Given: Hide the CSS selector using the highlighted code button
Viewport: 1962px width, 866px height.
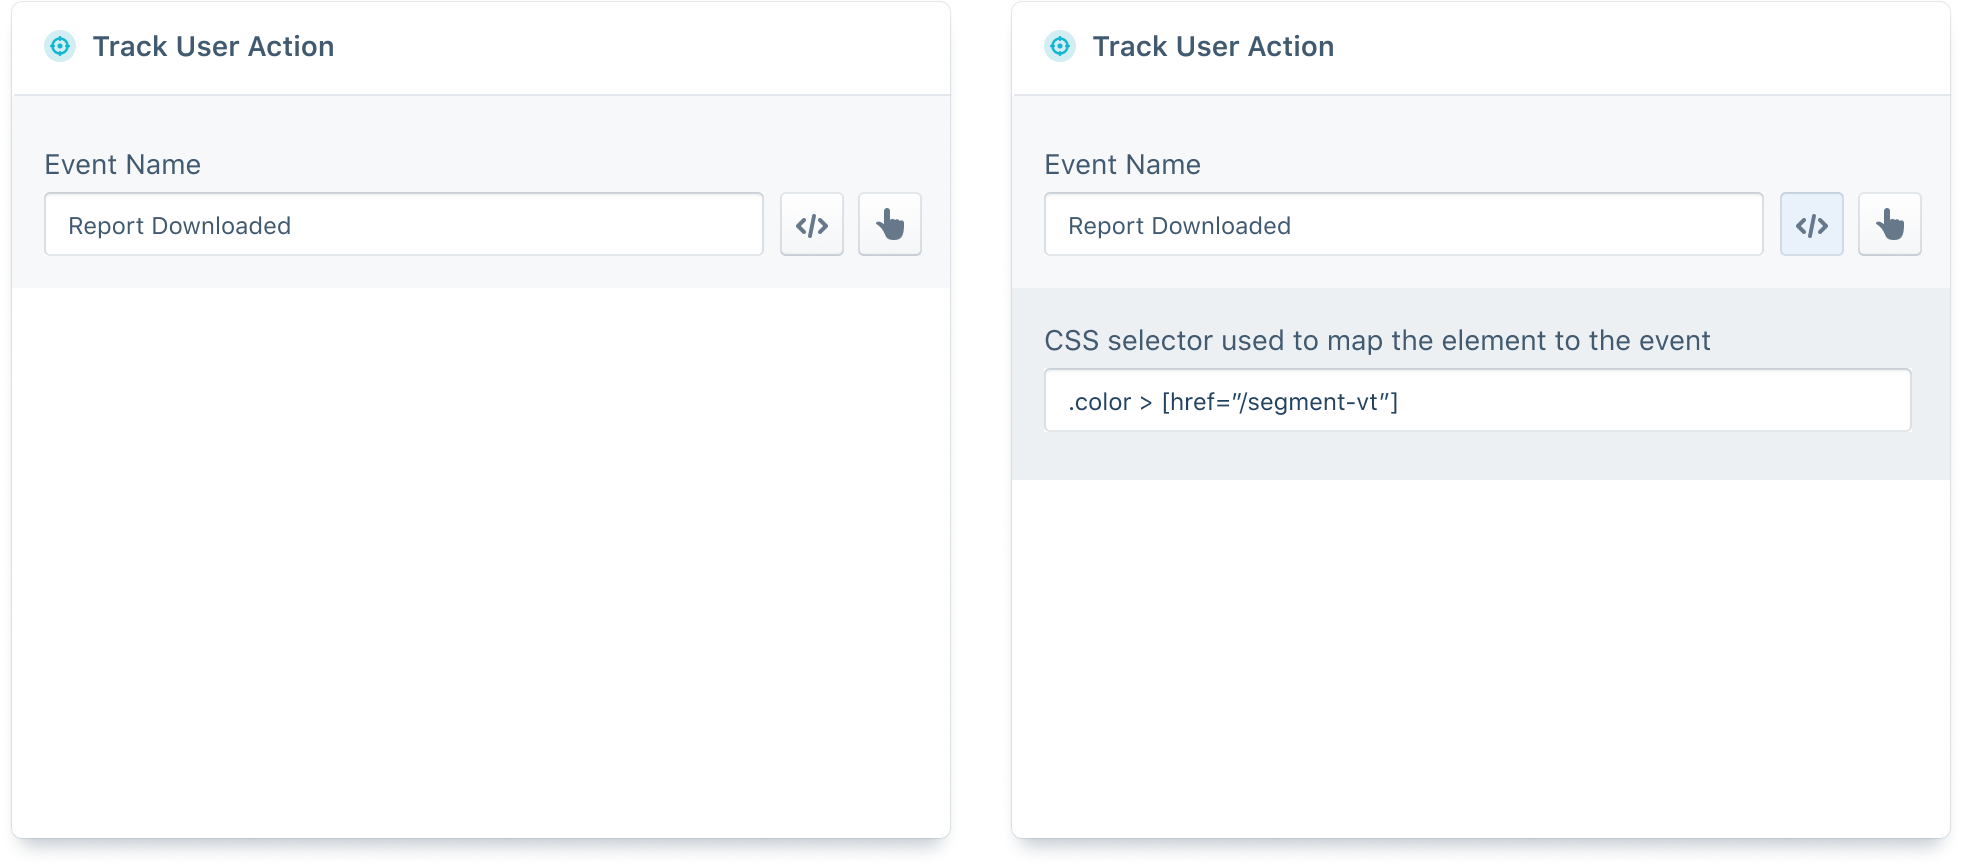Looking at the screenshot, I should [1812, 225].
